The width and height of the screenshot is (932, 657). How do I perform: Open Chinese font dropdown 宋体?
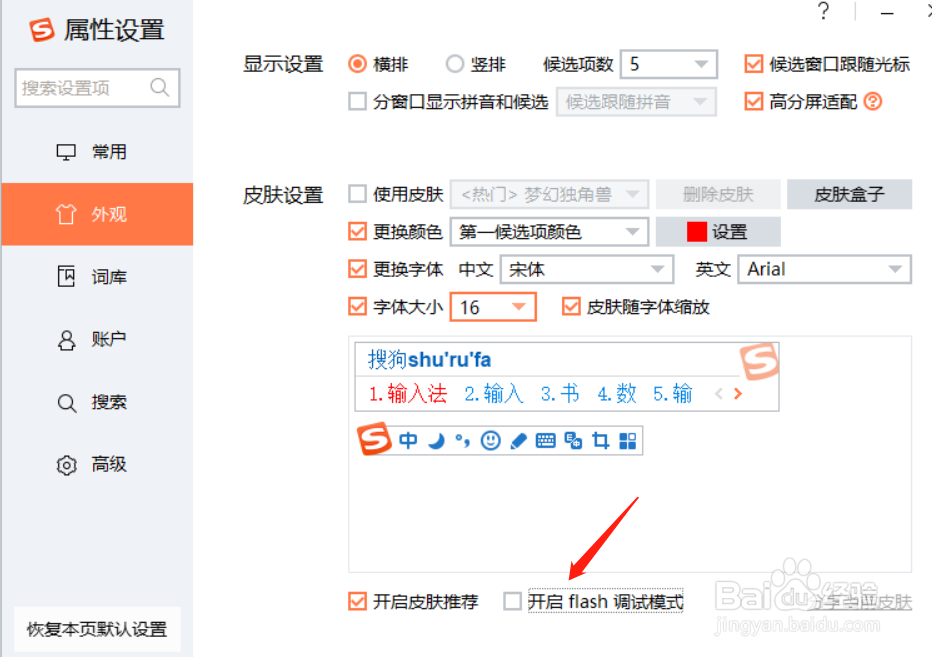pos(587,269)
